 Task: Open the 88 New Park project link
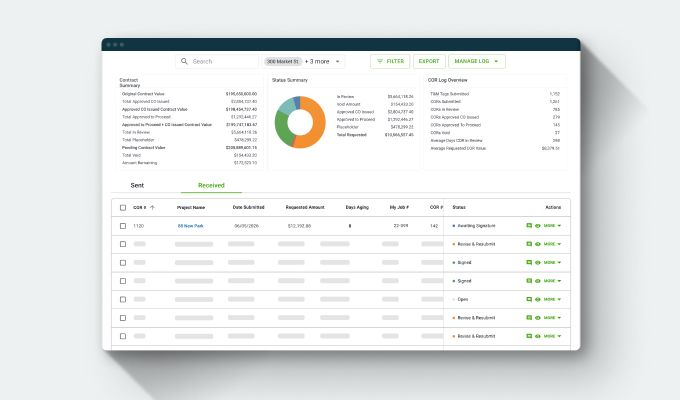click(190, 226)
